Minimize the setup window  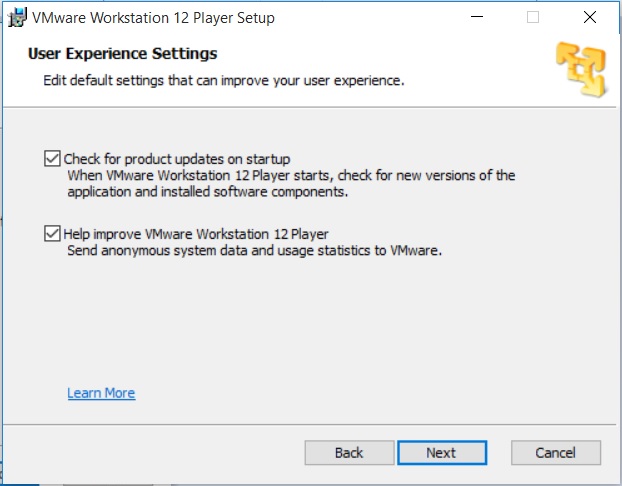point(477,17)
